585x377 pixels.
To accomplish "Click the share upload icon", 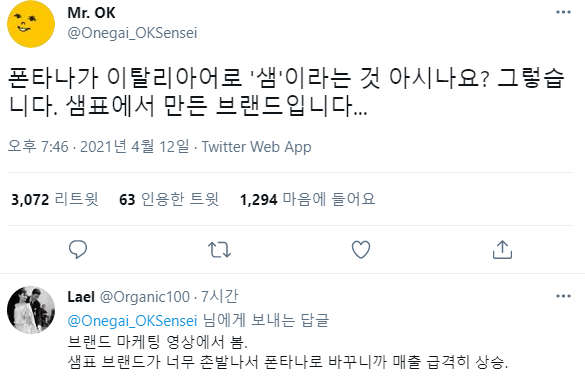I will 502,249.
